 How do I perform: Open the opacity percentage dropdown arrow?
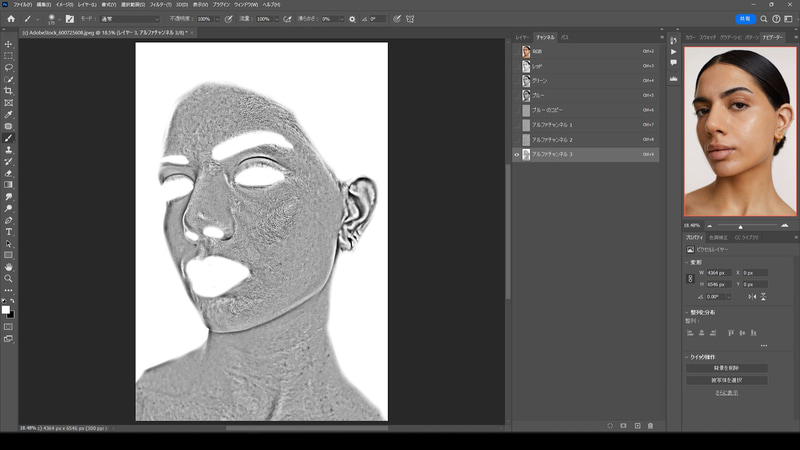pyautogui.click(x=217, y=19)
